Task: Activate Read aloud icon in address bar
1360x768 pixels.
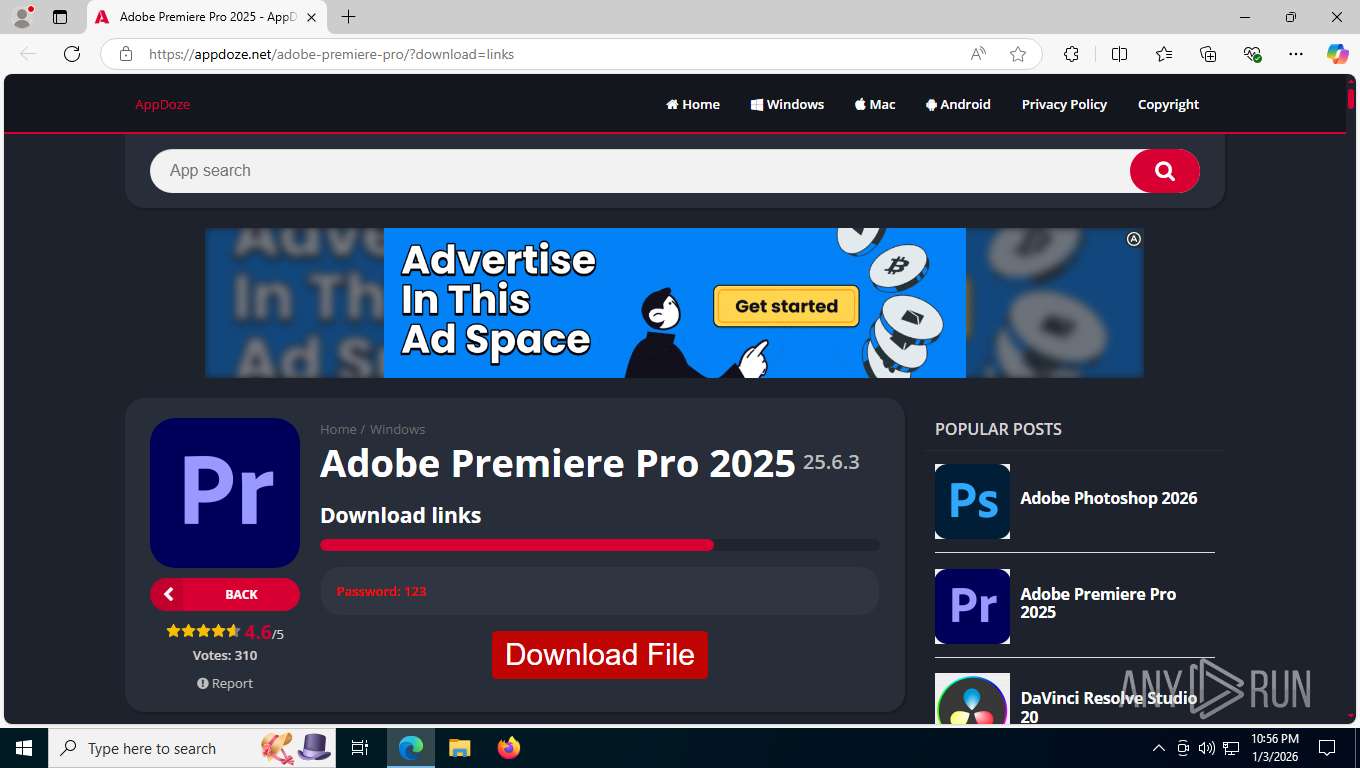Action: (x=978, y=54)
